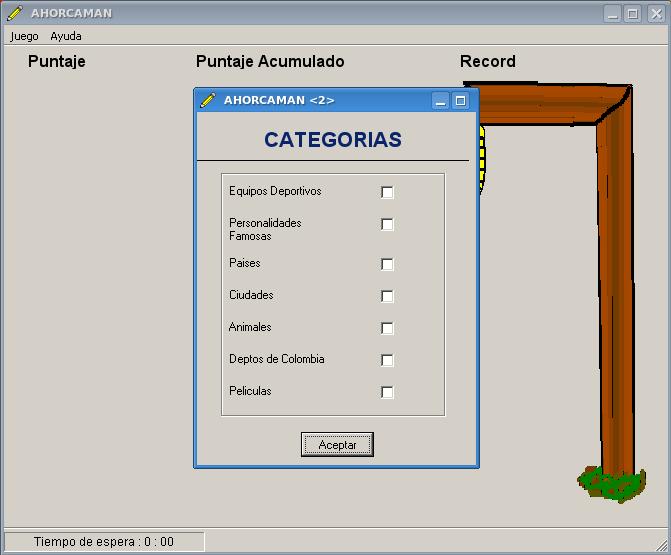Toggle the Animales checkbox
Screen dimensions: 671x555
pos(387,328)
